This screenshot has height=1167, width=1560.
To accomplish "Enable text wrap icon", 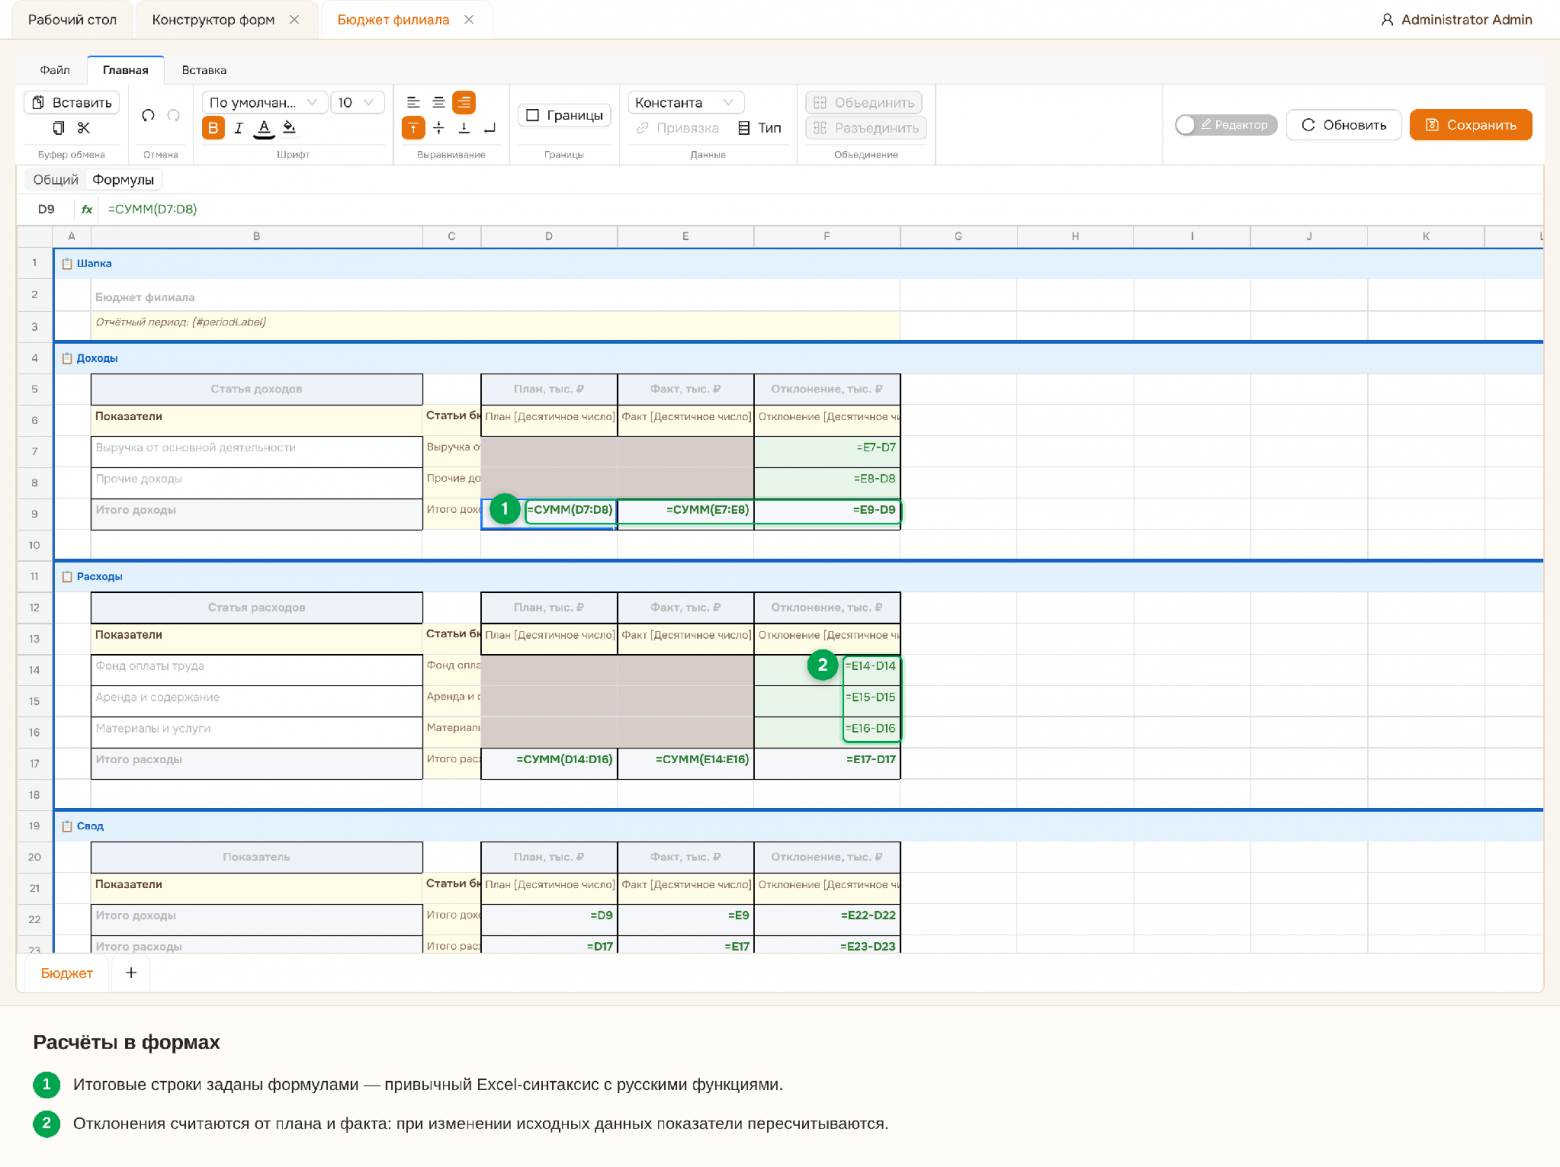I will [x=489, y=128].
